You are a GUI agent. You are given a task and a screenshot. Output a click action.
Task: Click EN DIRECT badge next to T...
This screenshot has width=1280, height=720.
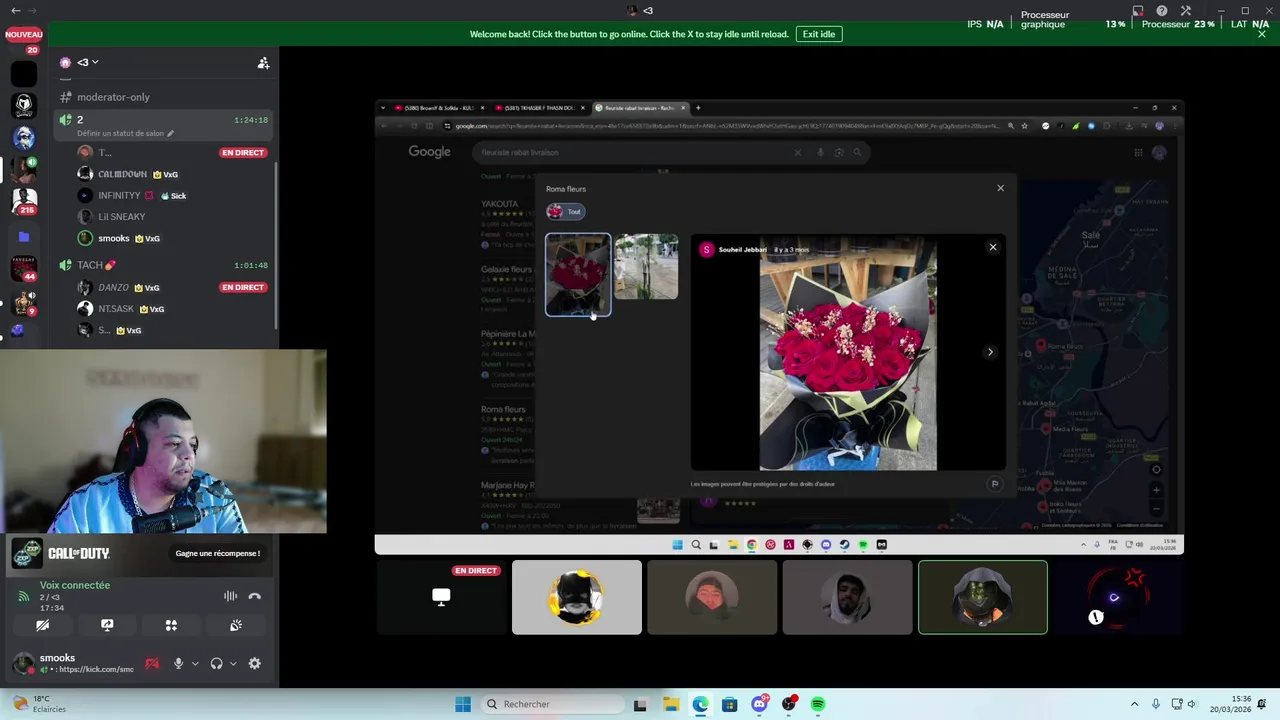click(x=243, y=152)
